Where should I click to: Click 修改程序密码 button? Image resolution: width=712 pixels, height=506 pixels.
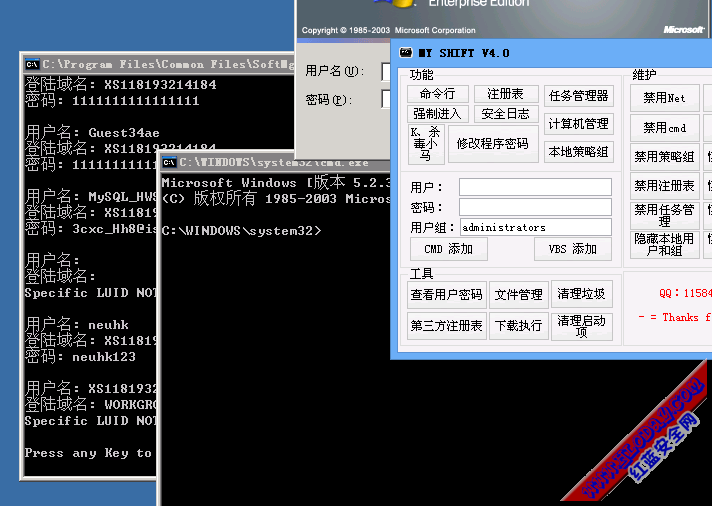pos(493,144)
